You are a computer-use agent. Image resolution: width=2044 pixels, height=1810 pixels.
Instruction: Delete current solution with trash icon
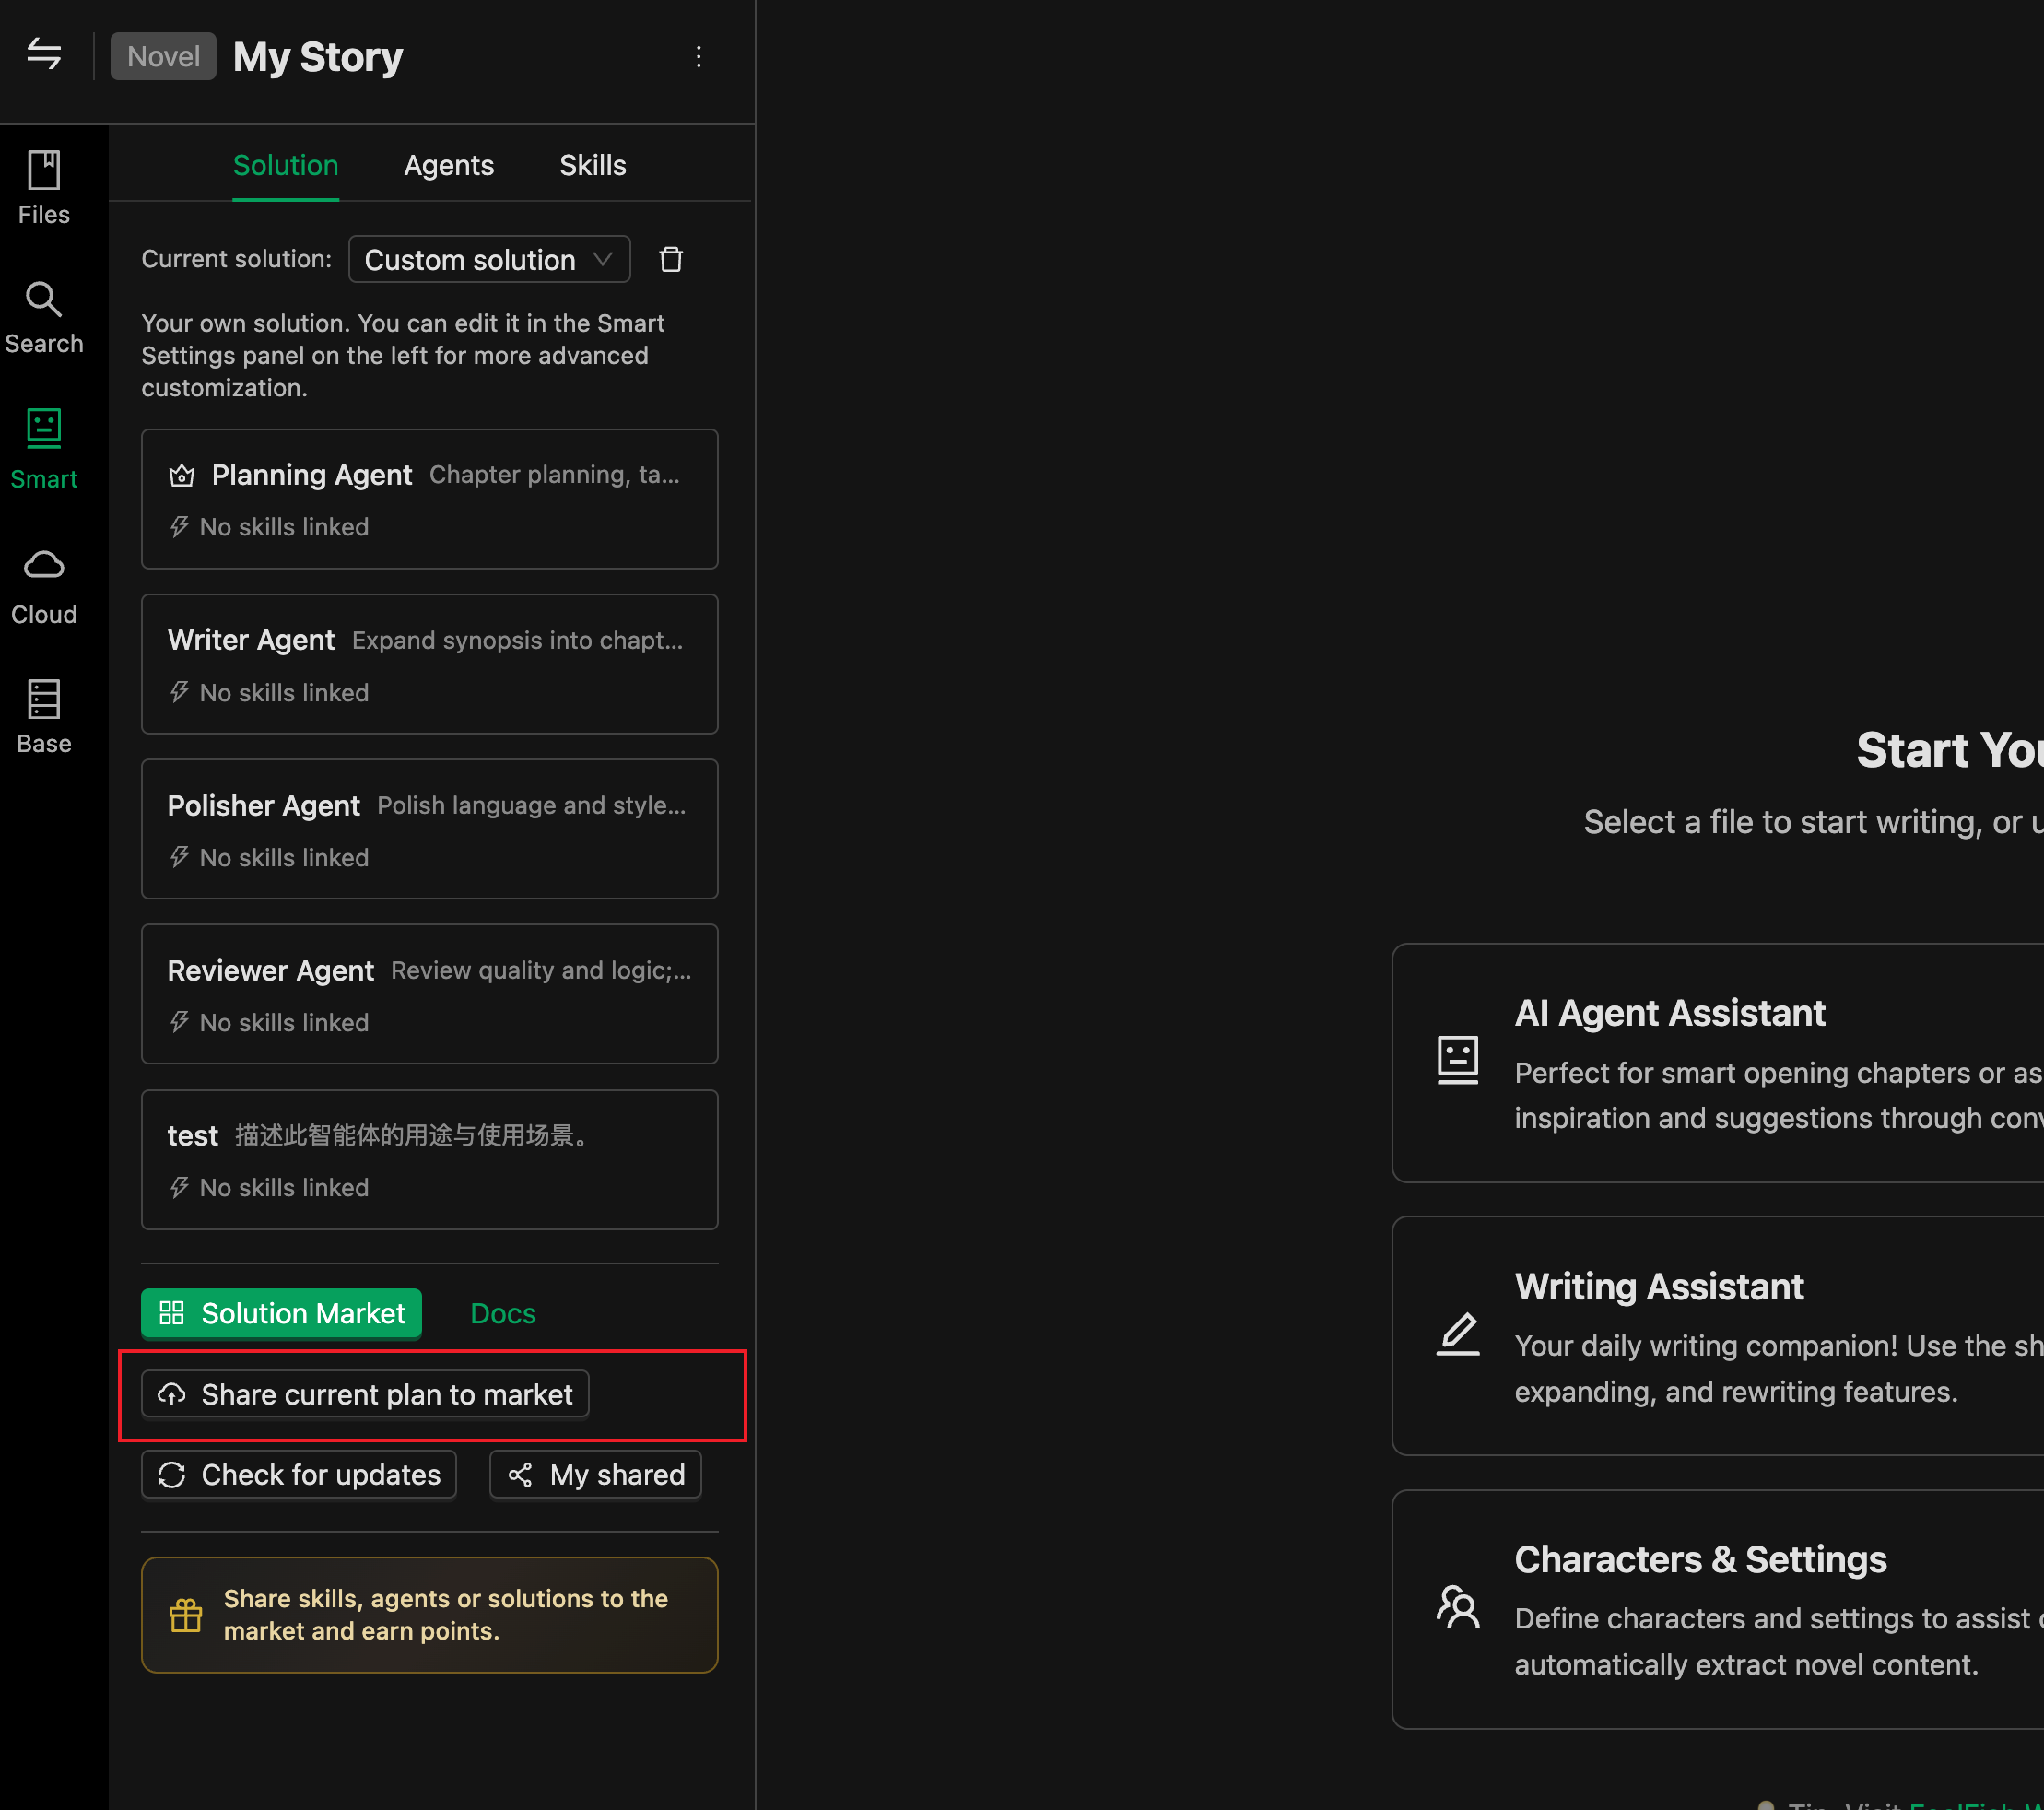[x=671, y=260]
